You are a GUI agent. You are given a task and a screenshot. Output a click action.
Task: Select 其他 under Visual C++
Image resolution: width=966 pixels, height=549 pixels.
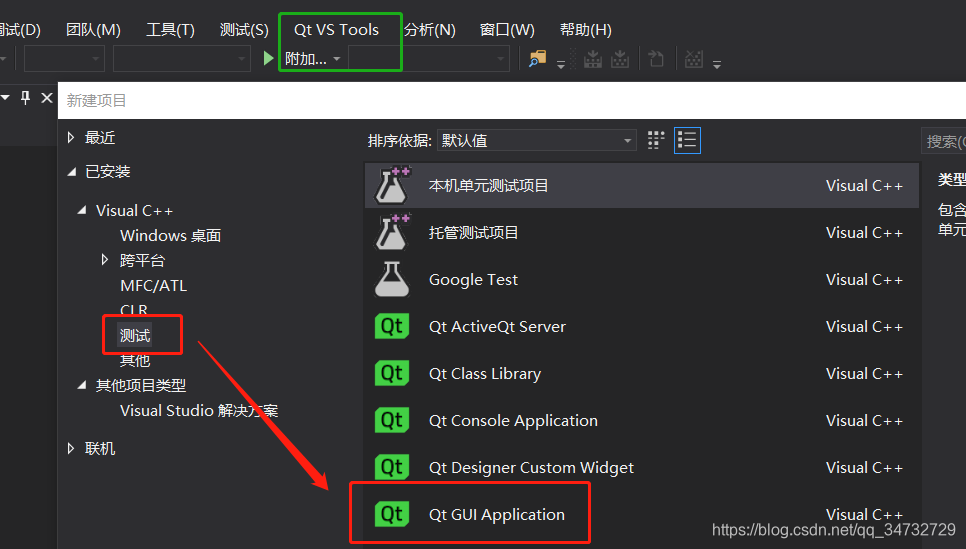pyautogui.click(x=135, y=360)
